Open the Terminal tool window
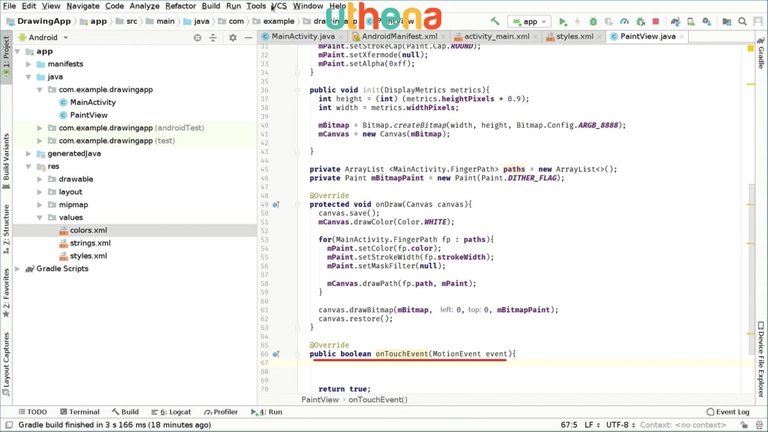 click(x=79, y=411)
